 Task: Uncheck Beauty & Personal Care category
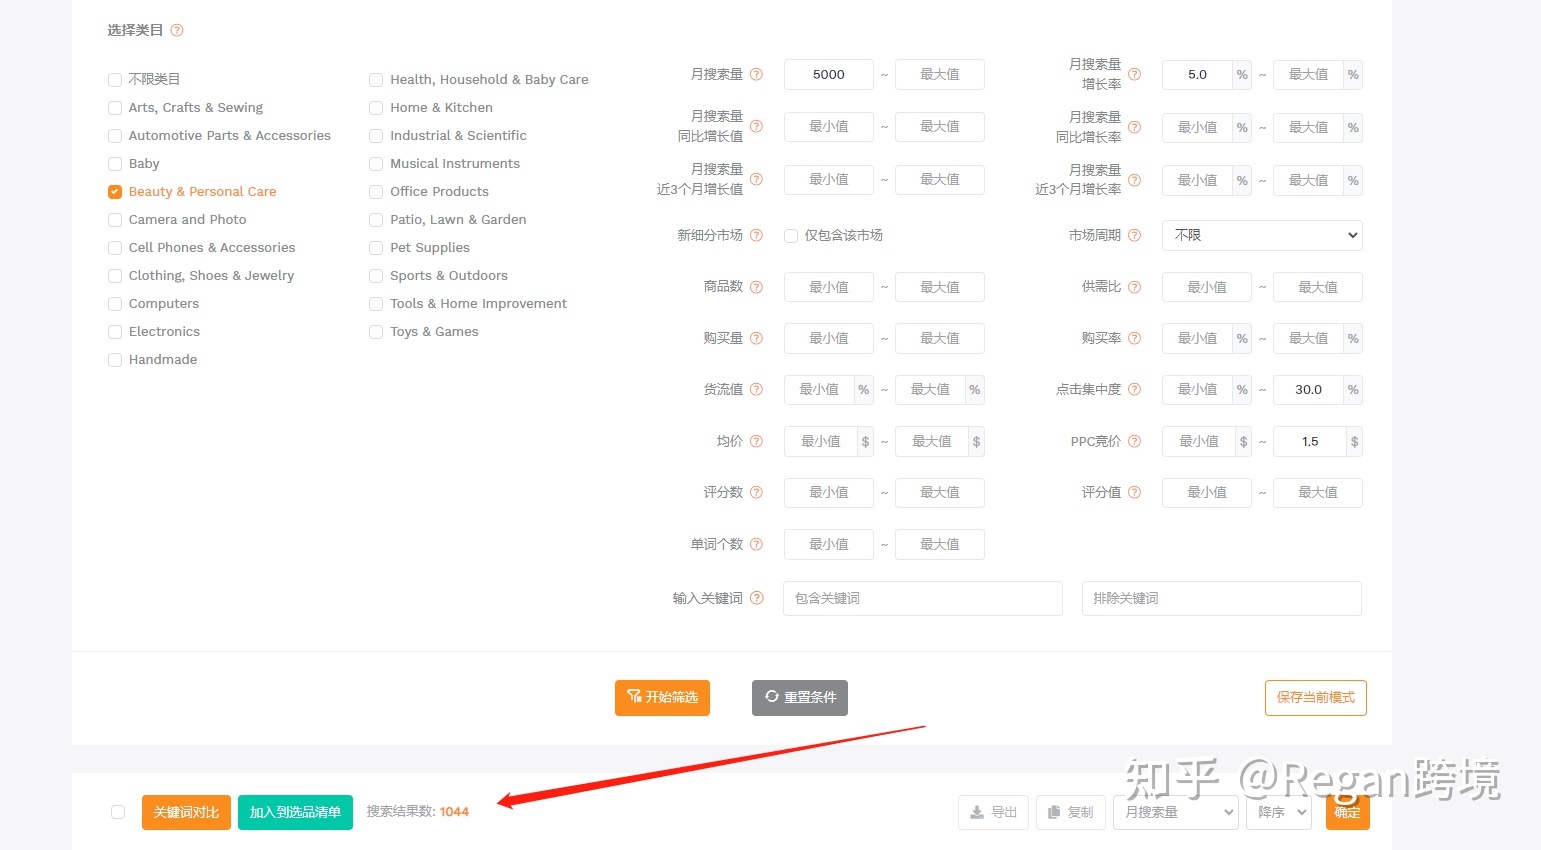click(115, 192)
